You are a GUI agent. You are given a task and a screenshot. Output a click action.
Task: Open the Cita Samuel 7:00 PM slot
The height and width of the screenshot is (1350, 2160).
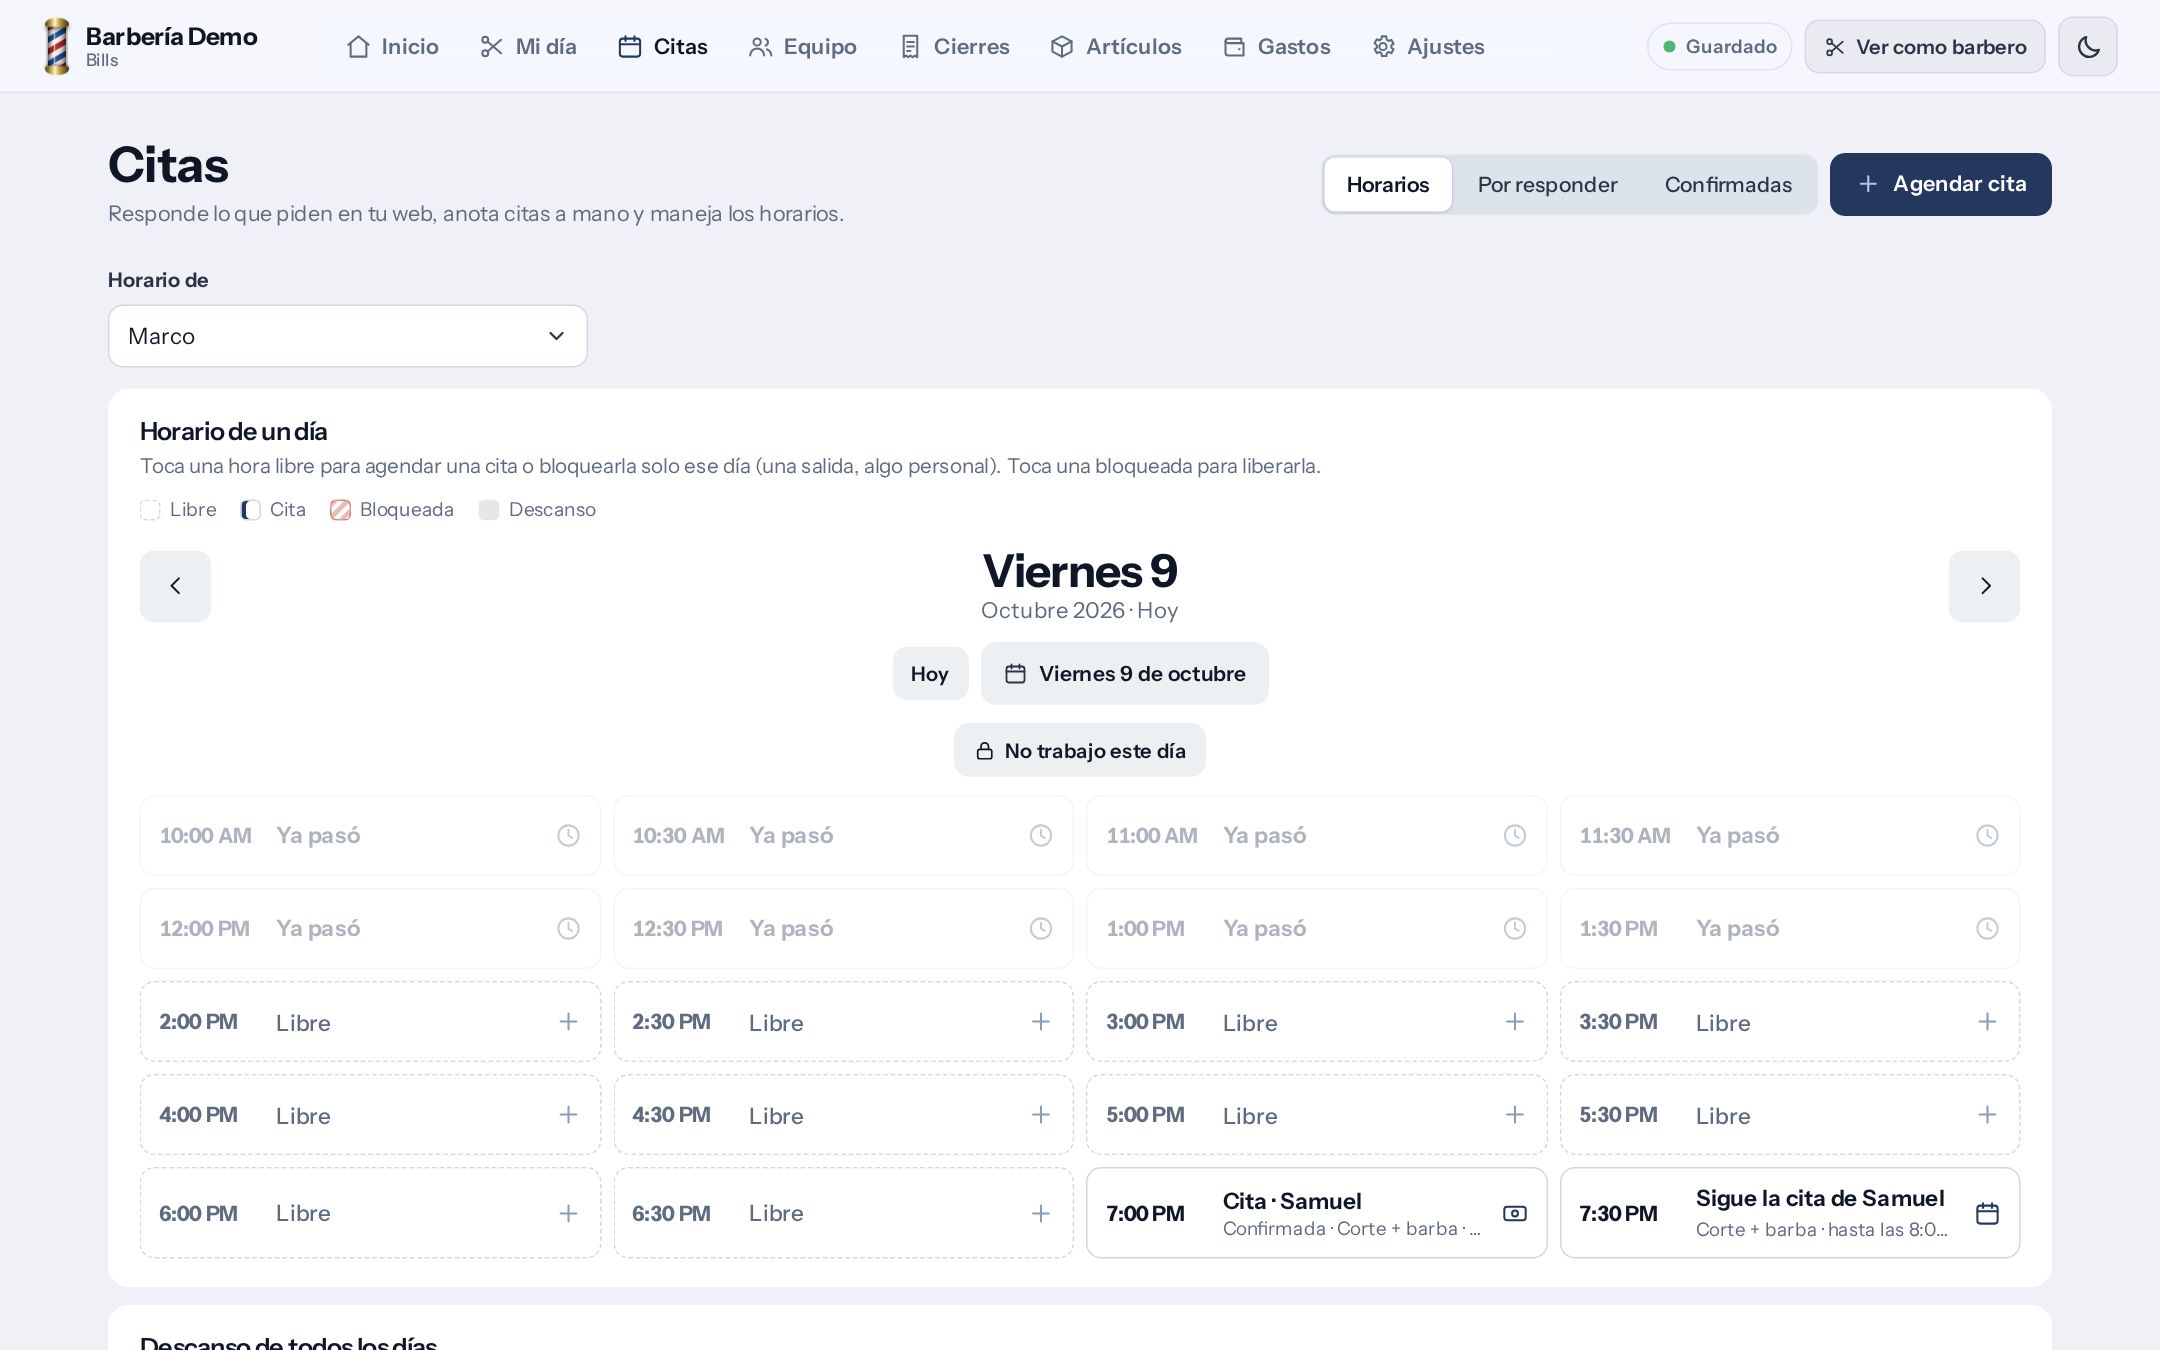[x=1316, y=1213]
